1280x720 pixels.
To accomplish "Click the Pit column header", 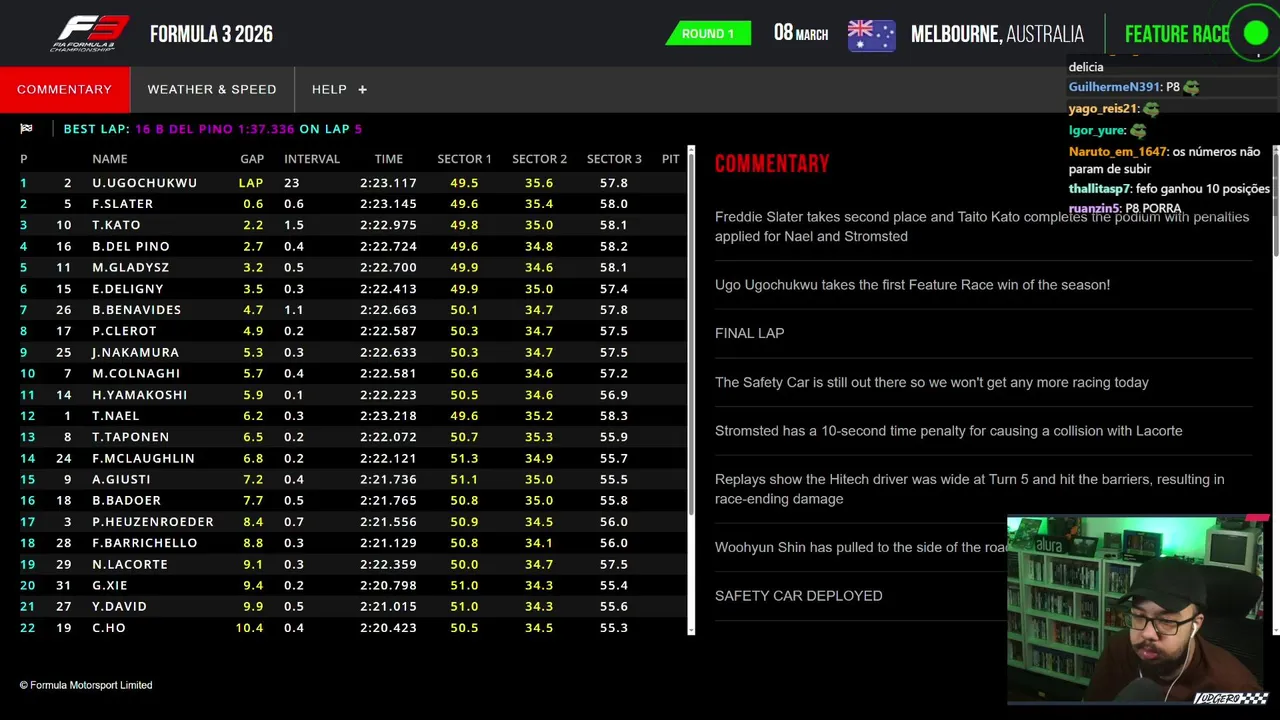I will [671, 159].
